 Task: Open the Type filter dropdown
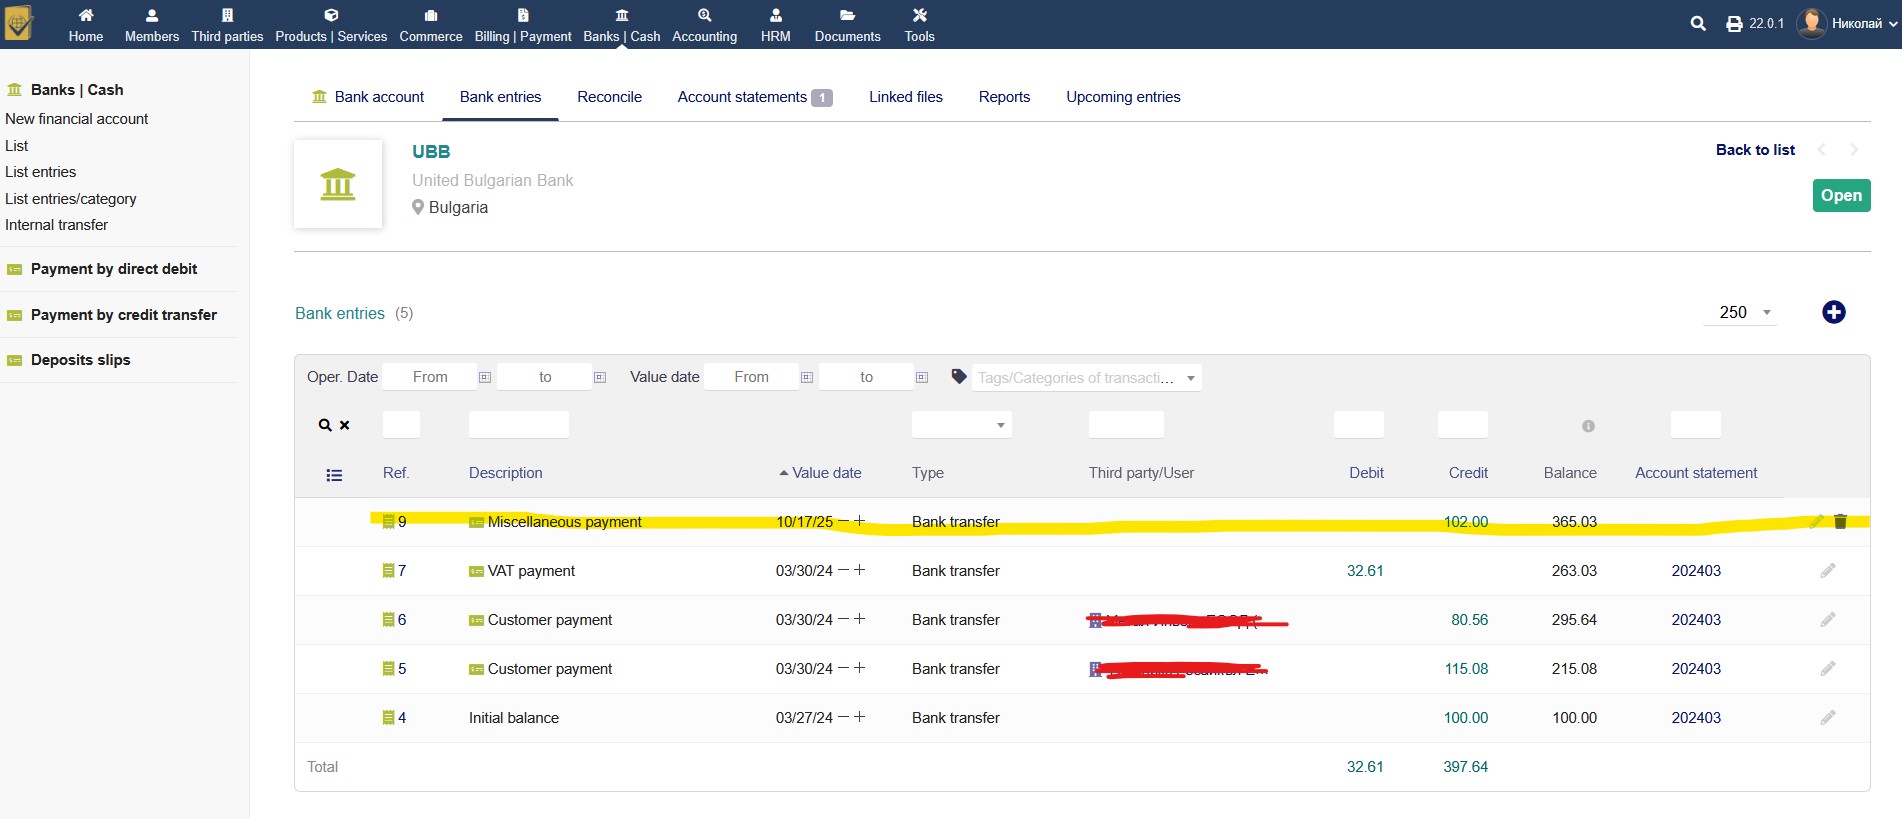tap(962, 425)
